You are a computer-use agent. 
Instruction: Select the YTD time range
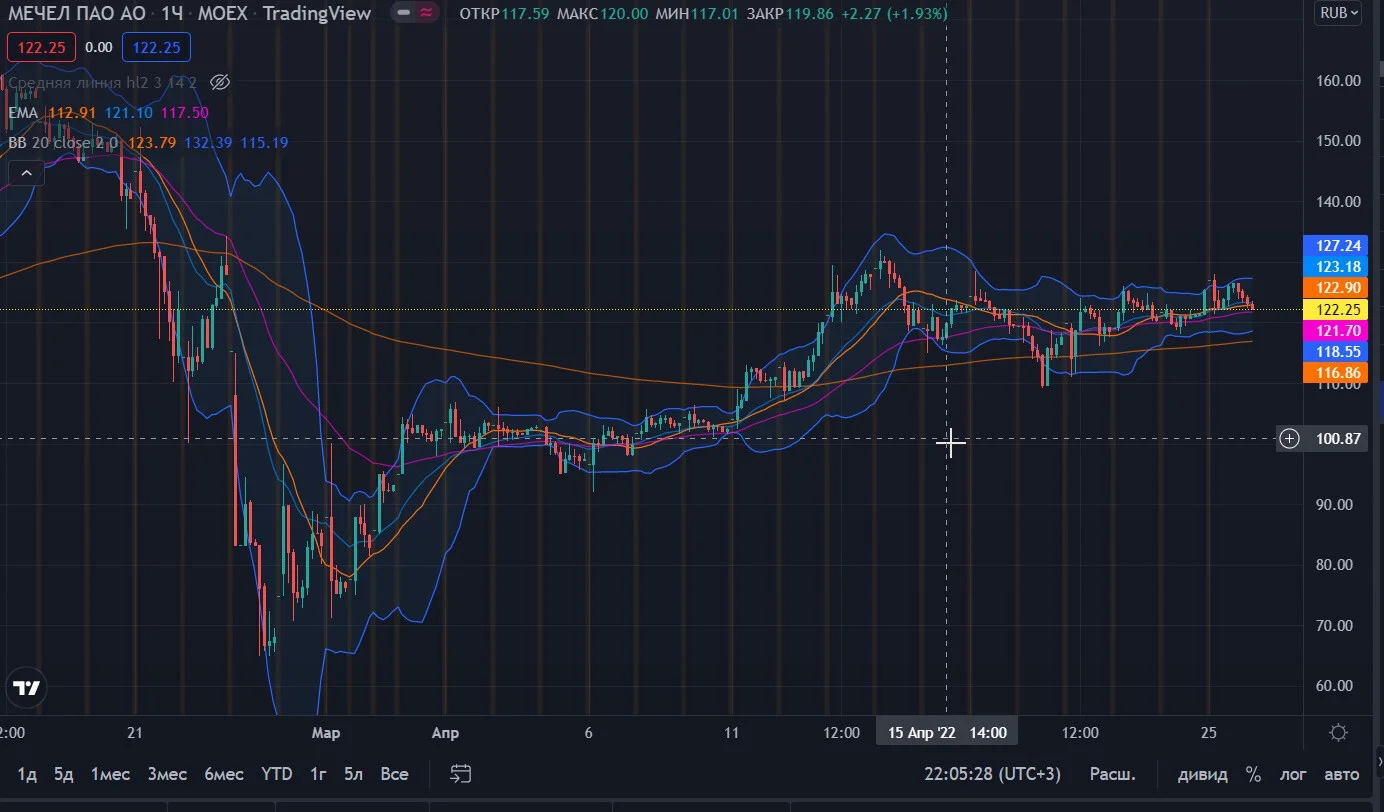[277, 774]
